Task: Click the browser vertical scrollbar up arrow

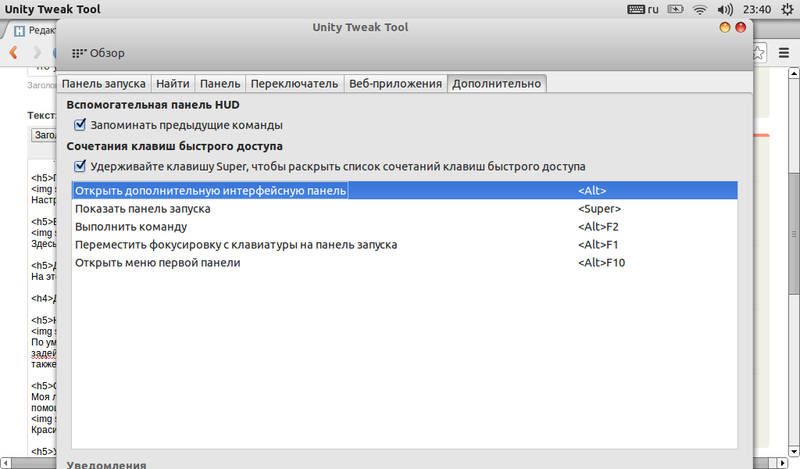Action: click(x=794, y=73)
